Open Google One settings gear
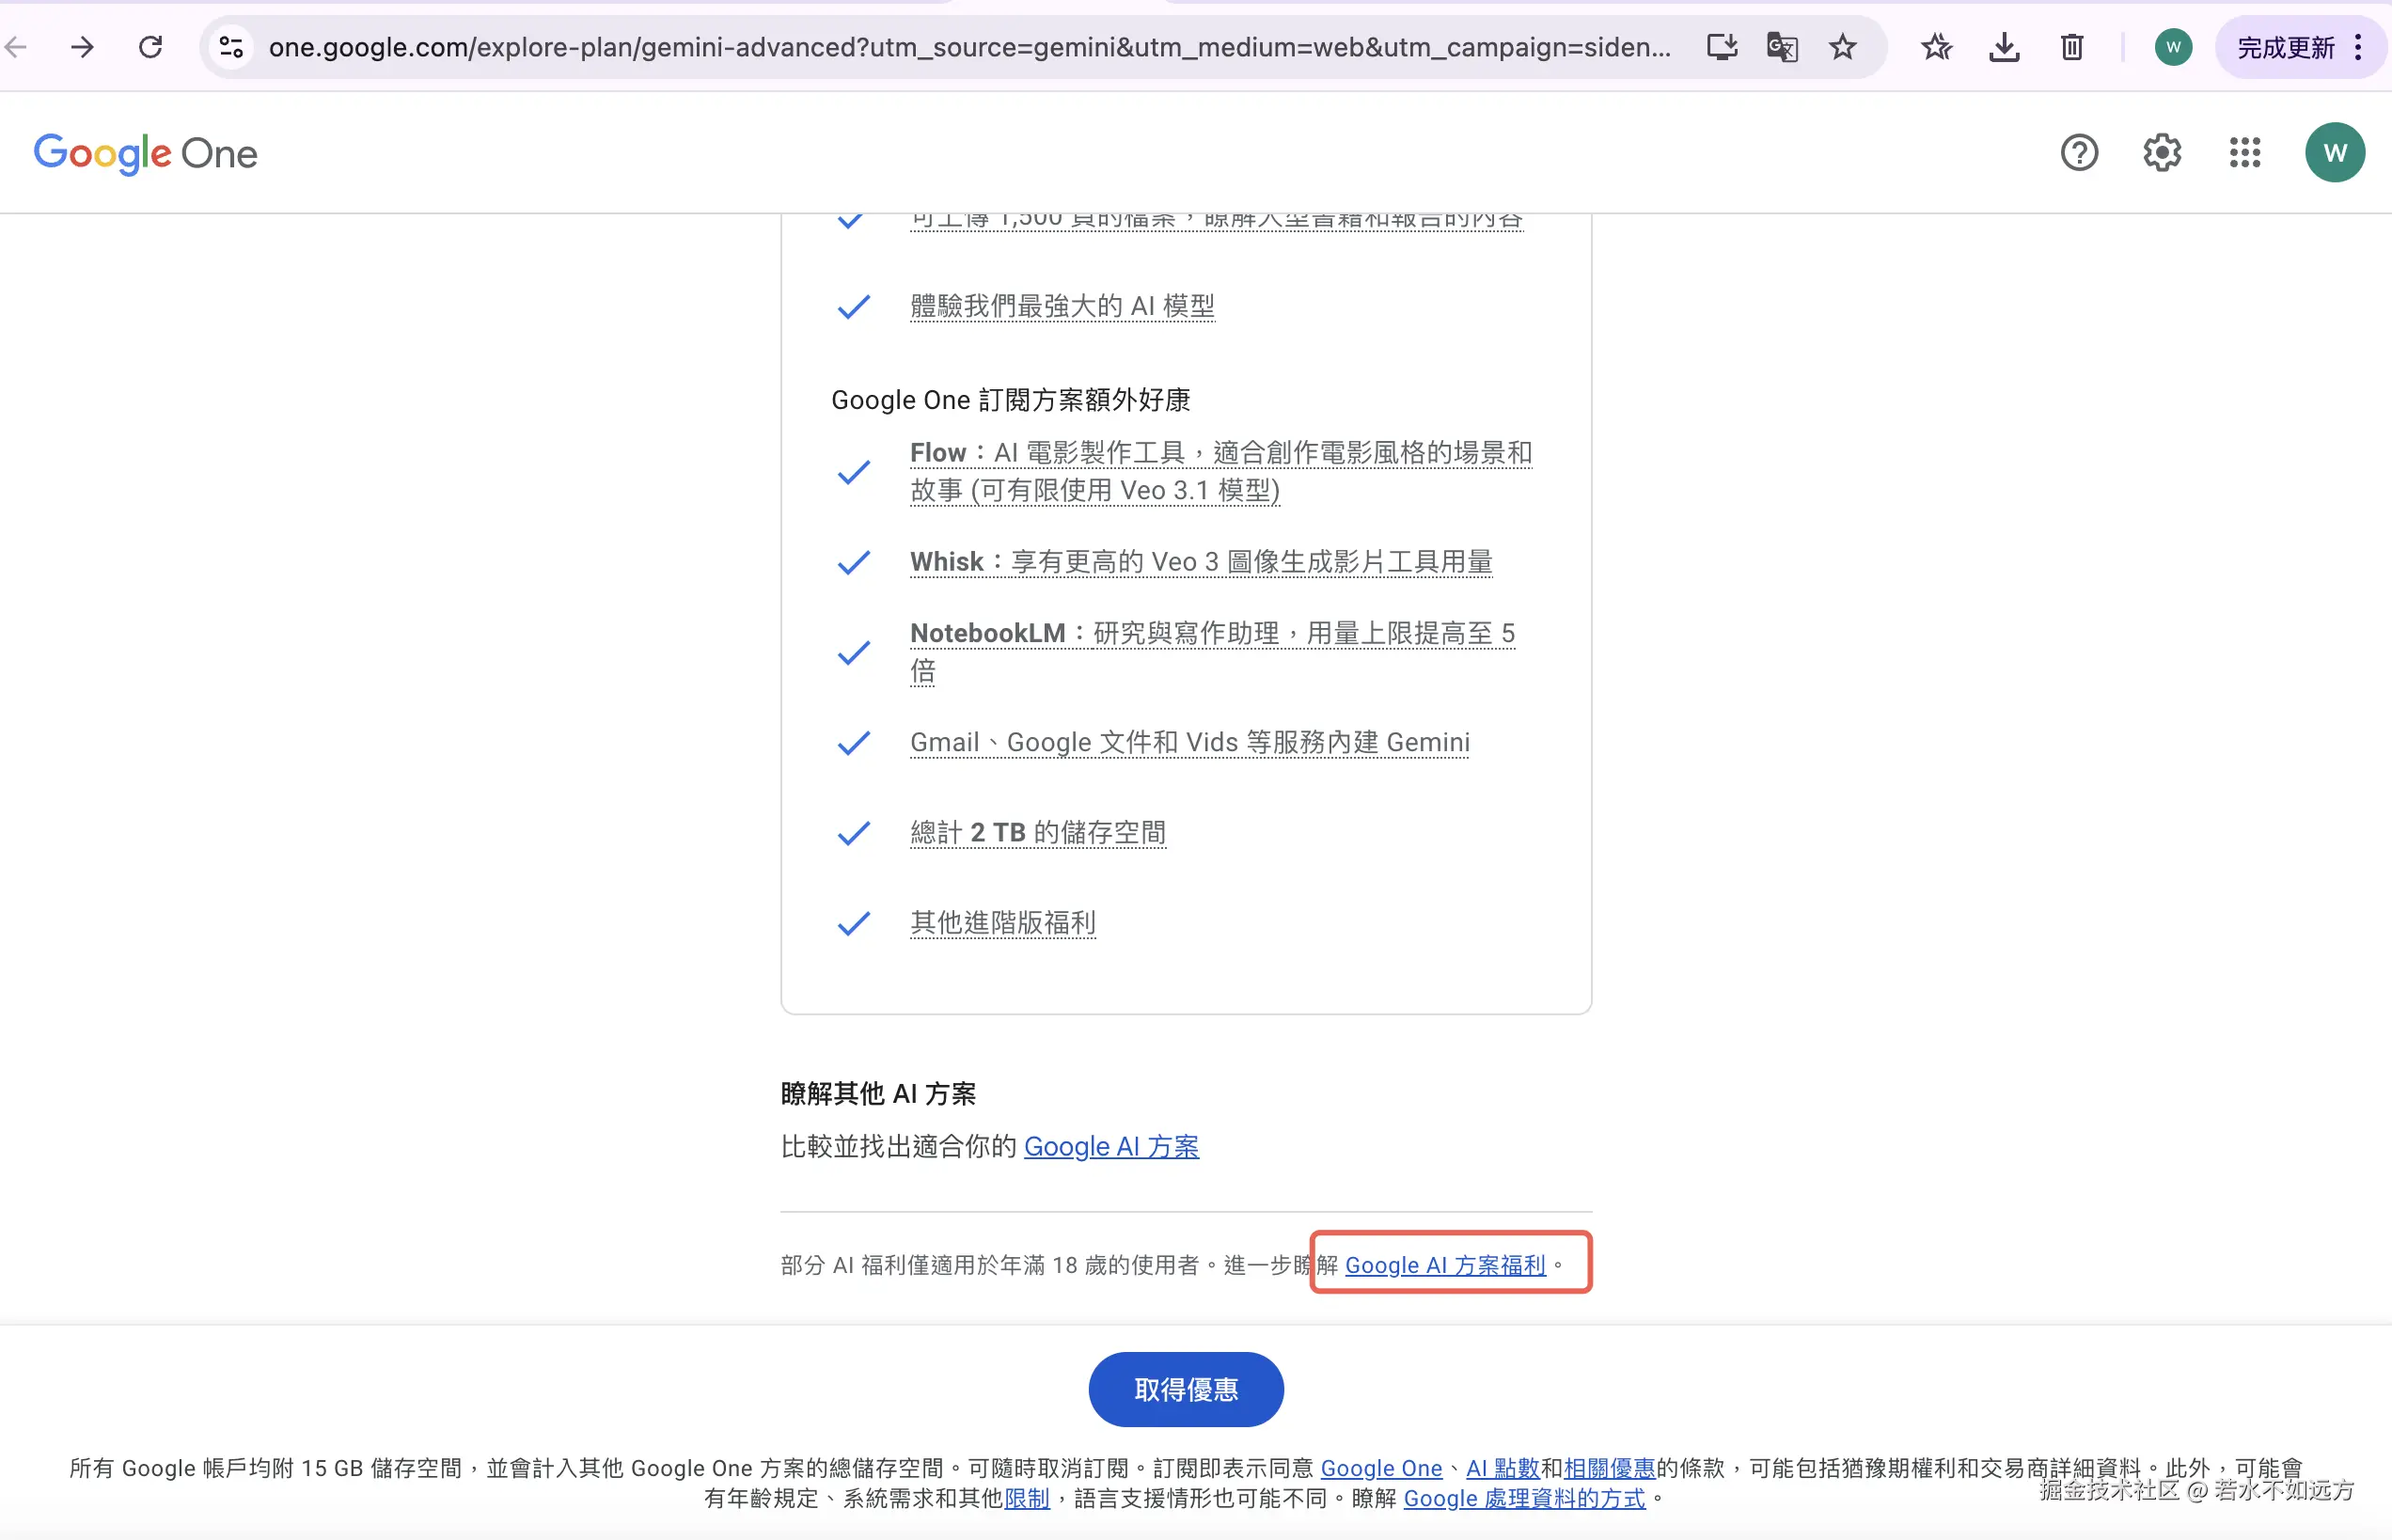Image resolution: width=2392 pixels, height=1540 pixels. click(x=2162, y=153)
